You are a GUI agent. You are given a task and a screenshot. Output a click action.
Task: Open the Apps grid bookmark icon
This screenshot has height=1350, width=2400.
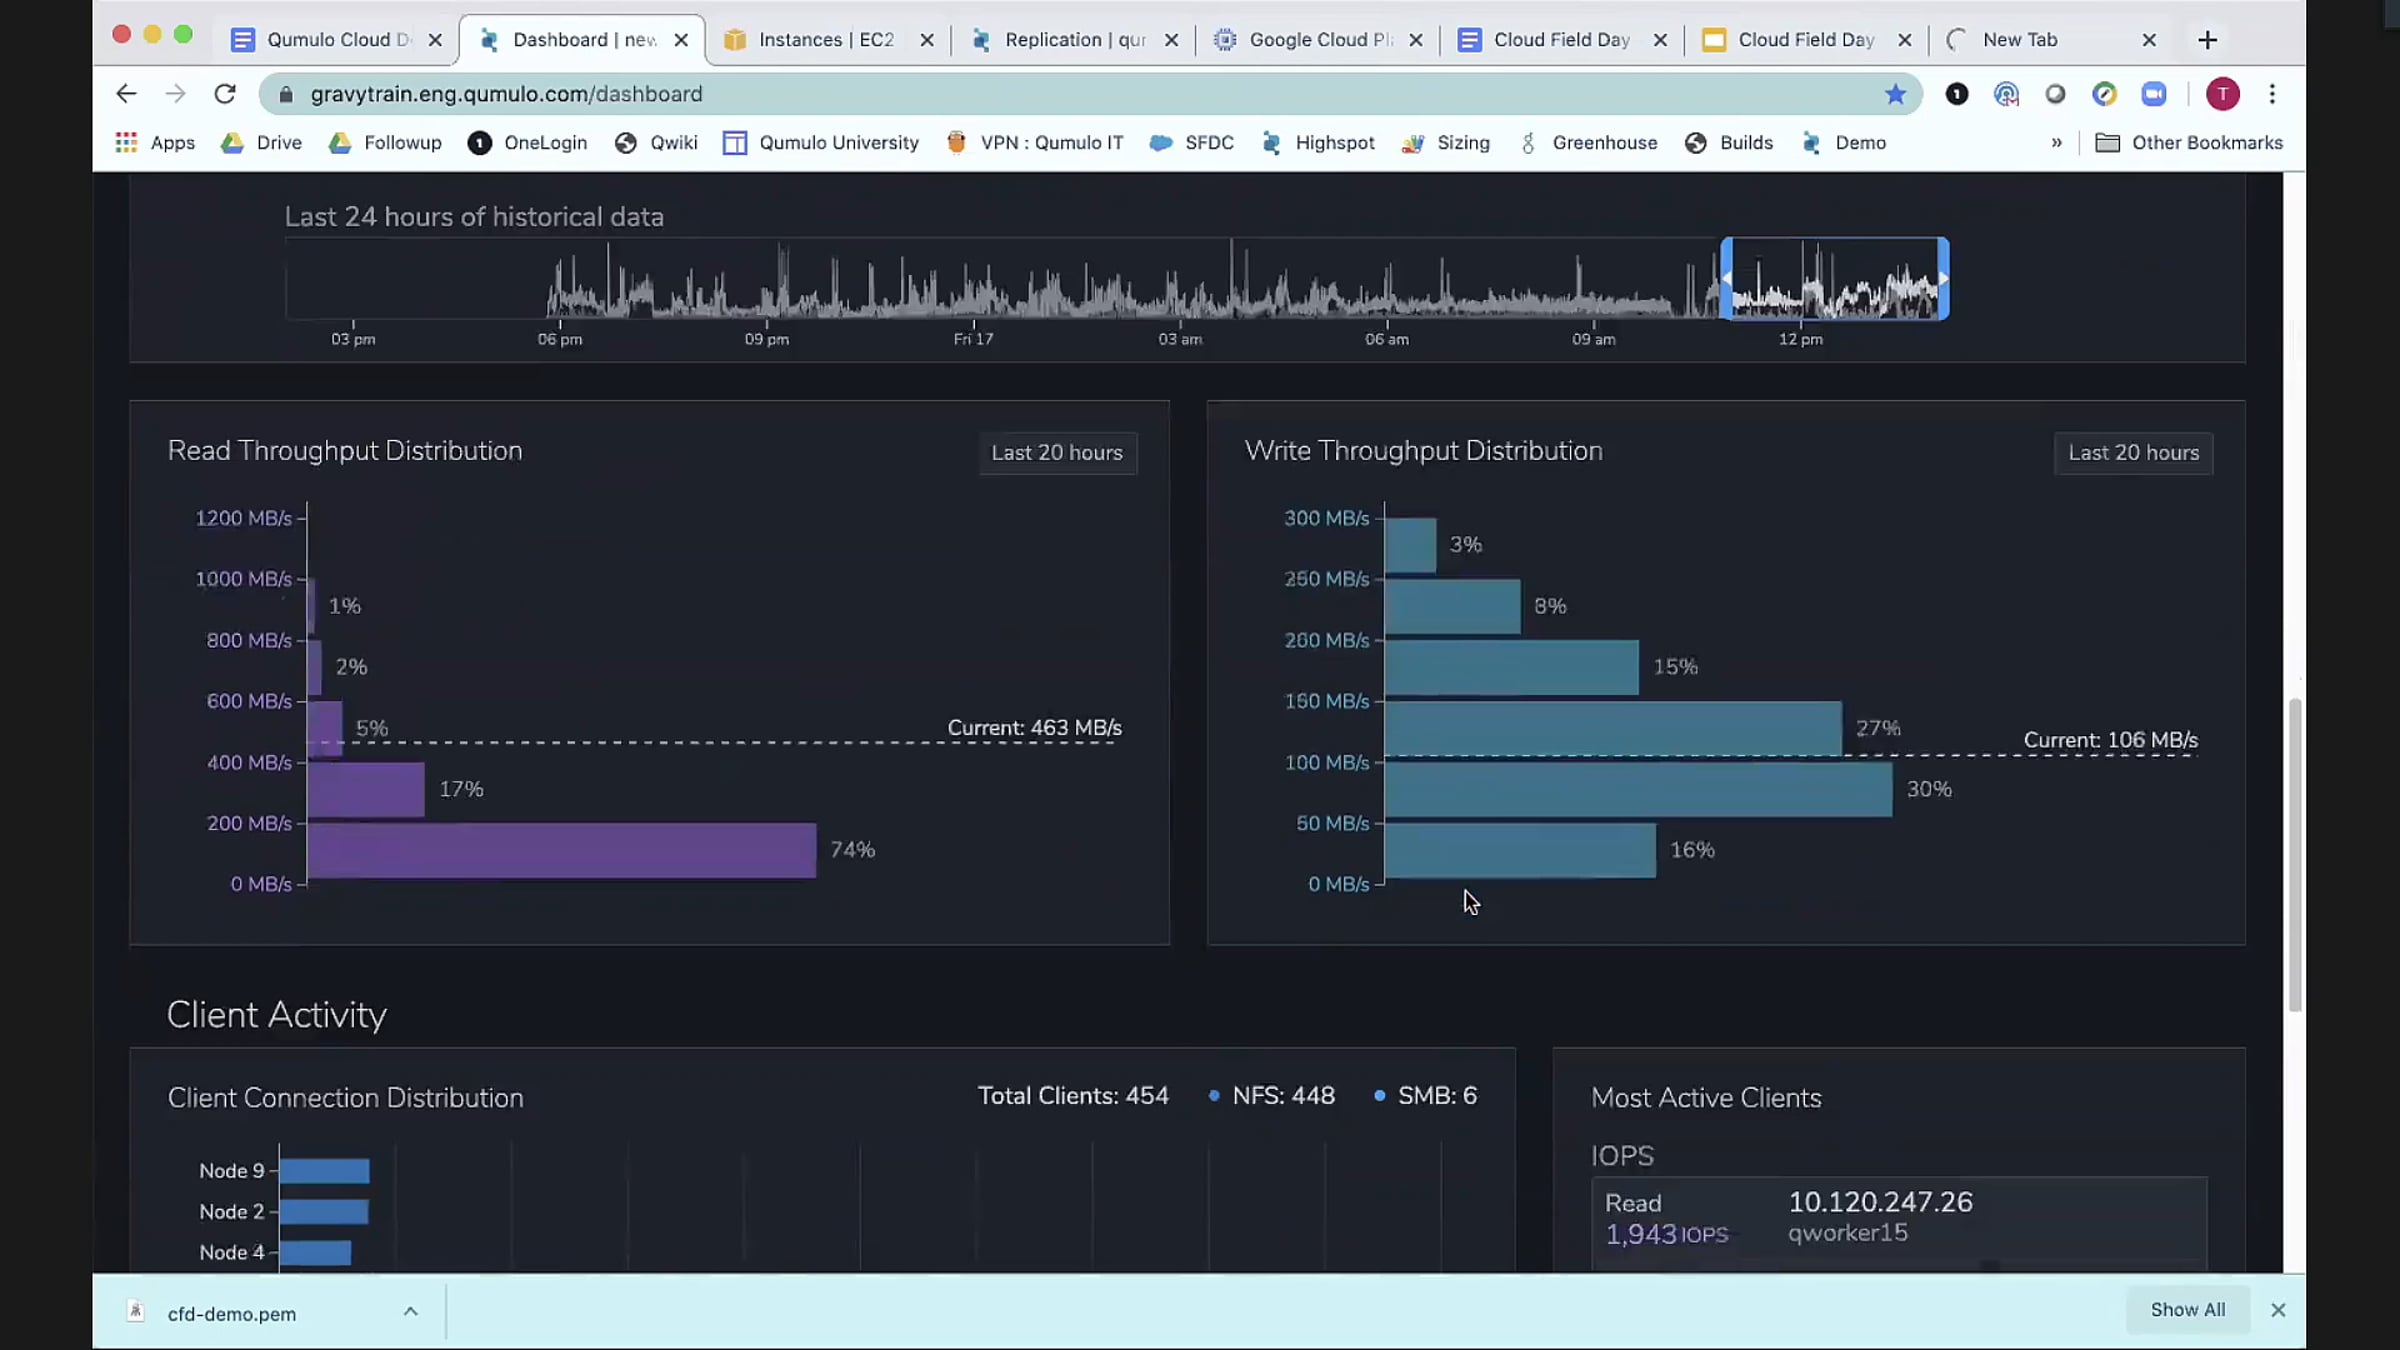(126, 143)
